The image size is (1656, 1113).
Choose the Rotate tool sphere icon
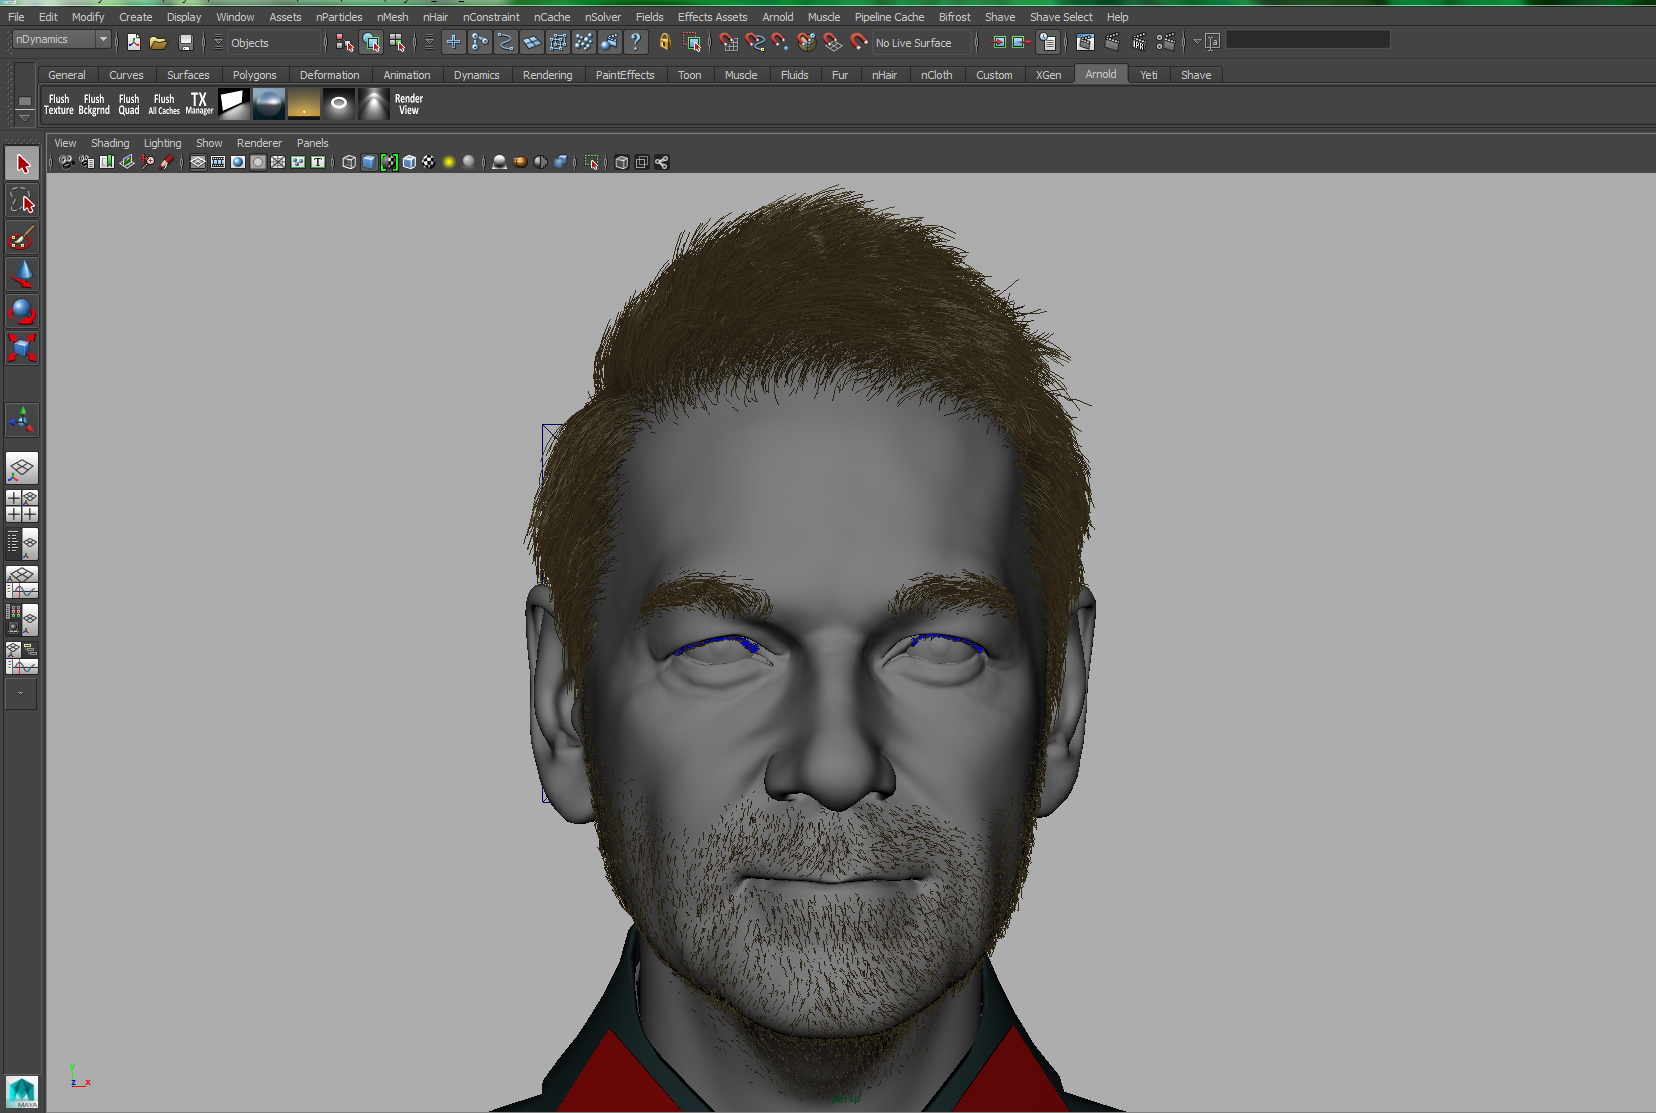22,311
